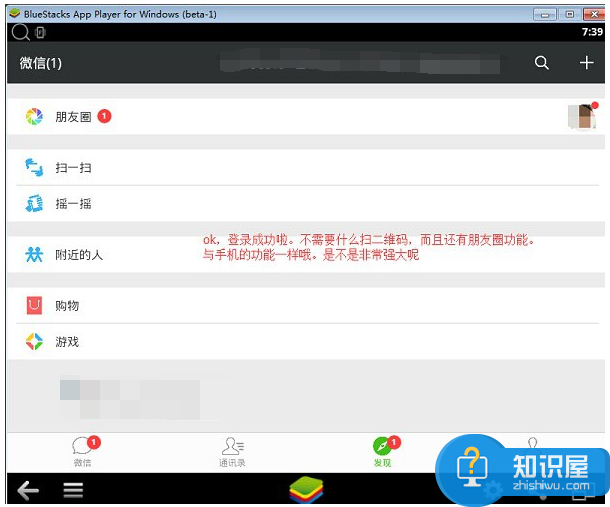
Task: Click the 购物 shopping bag icon
Action: tap(34, 305)
